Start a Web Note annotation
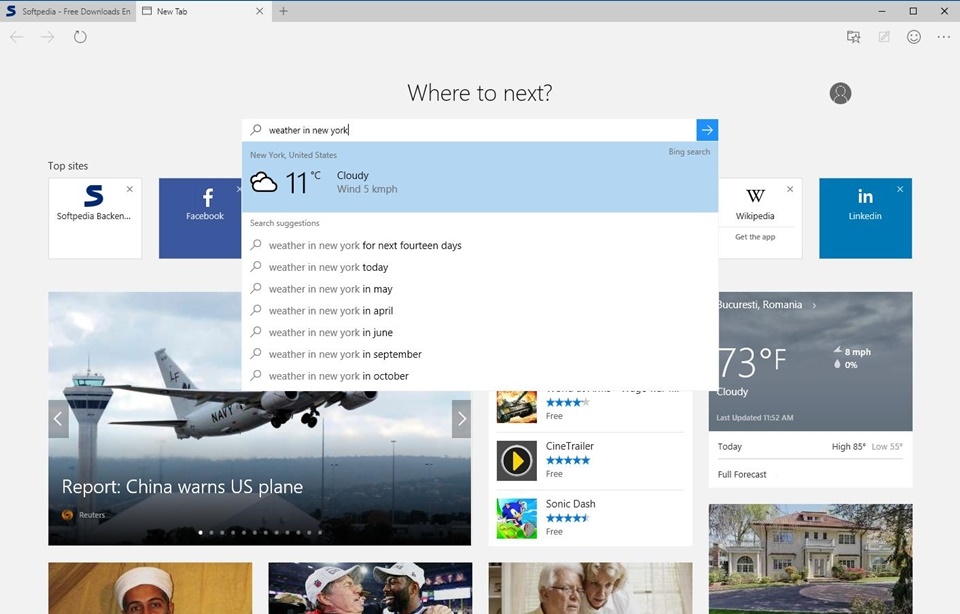 tap(883, 36)
